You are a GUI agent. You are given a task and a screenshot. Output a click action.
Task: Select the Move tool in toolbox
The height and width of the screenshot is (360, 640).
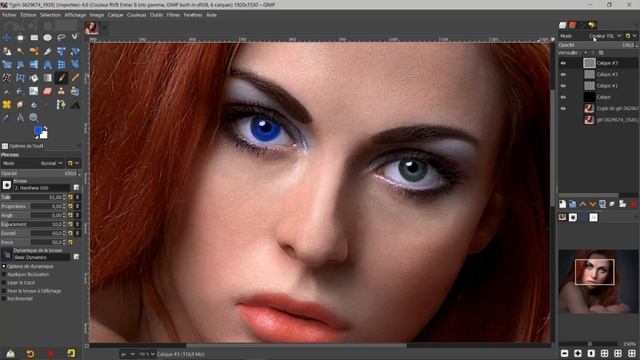coord(7,38)
